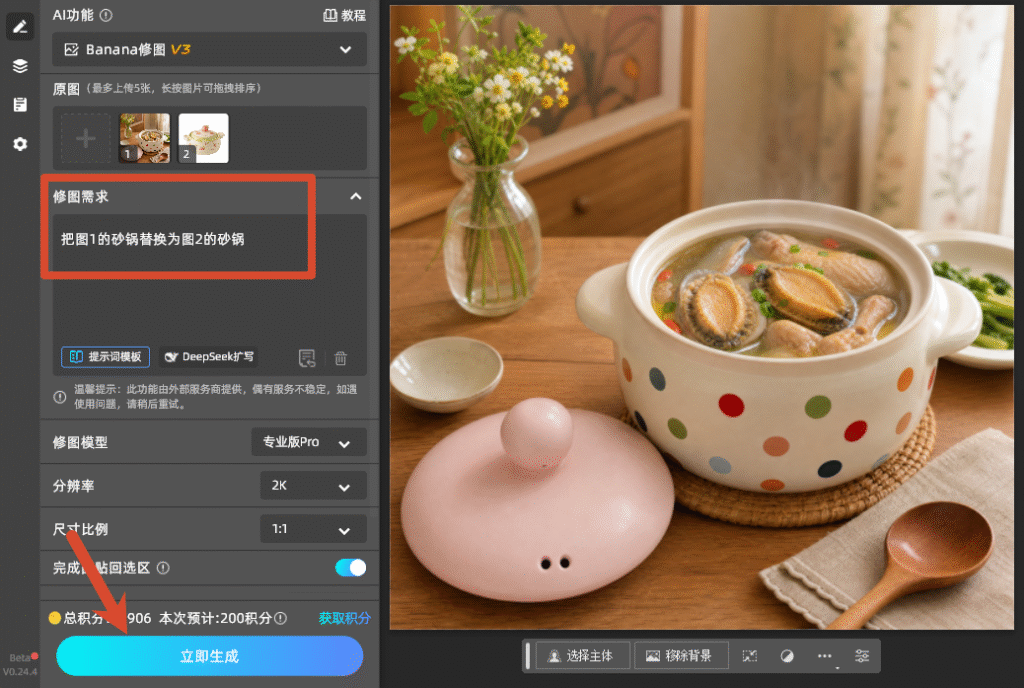Click the 获取积分 link
Screen dimensions: 1024x688
(x=344, y=618)
